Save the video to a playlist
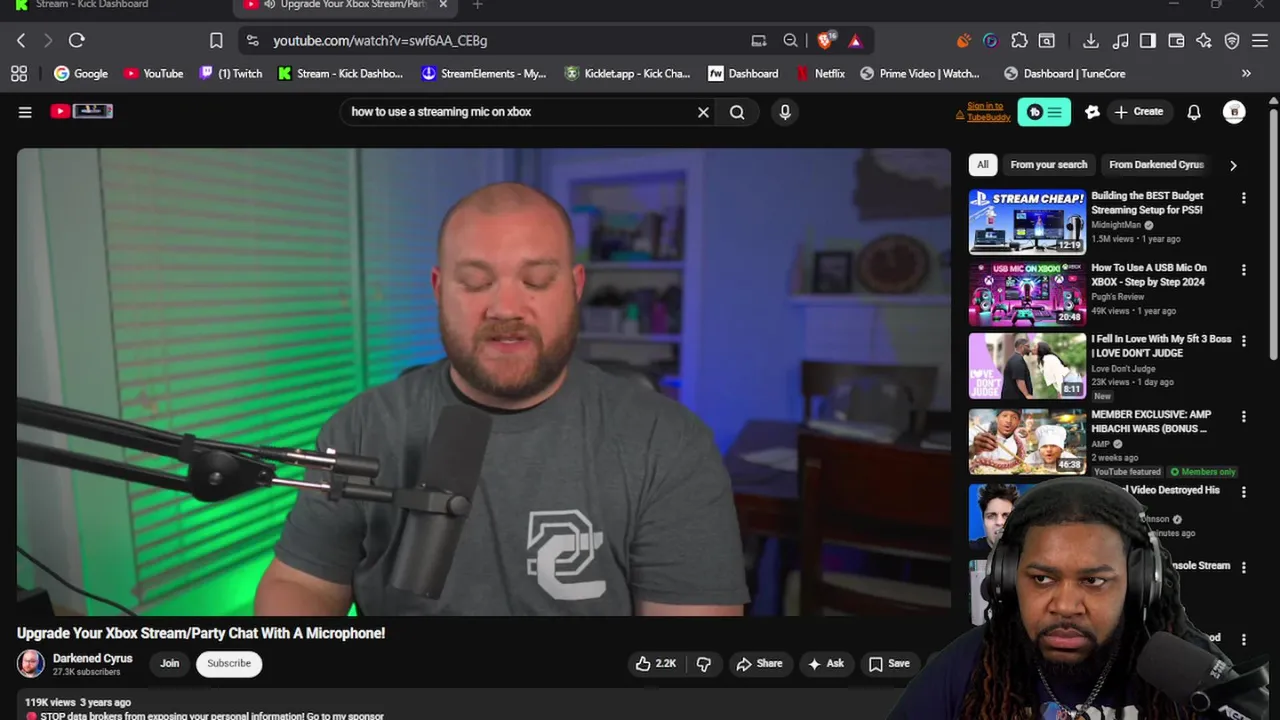Viewport: 1280px width, 720px height. pyautogui.click(x=889, y=663)
